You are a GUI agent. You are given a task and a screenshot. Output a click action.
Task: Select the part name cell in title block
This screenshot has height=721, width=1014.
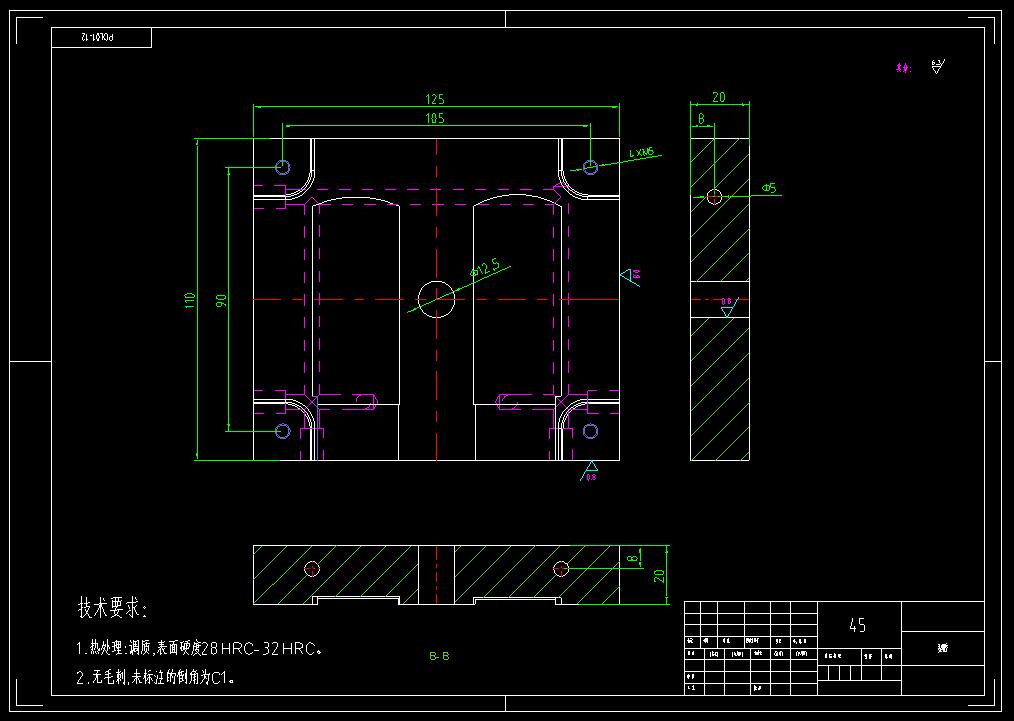tap(943, 648)
